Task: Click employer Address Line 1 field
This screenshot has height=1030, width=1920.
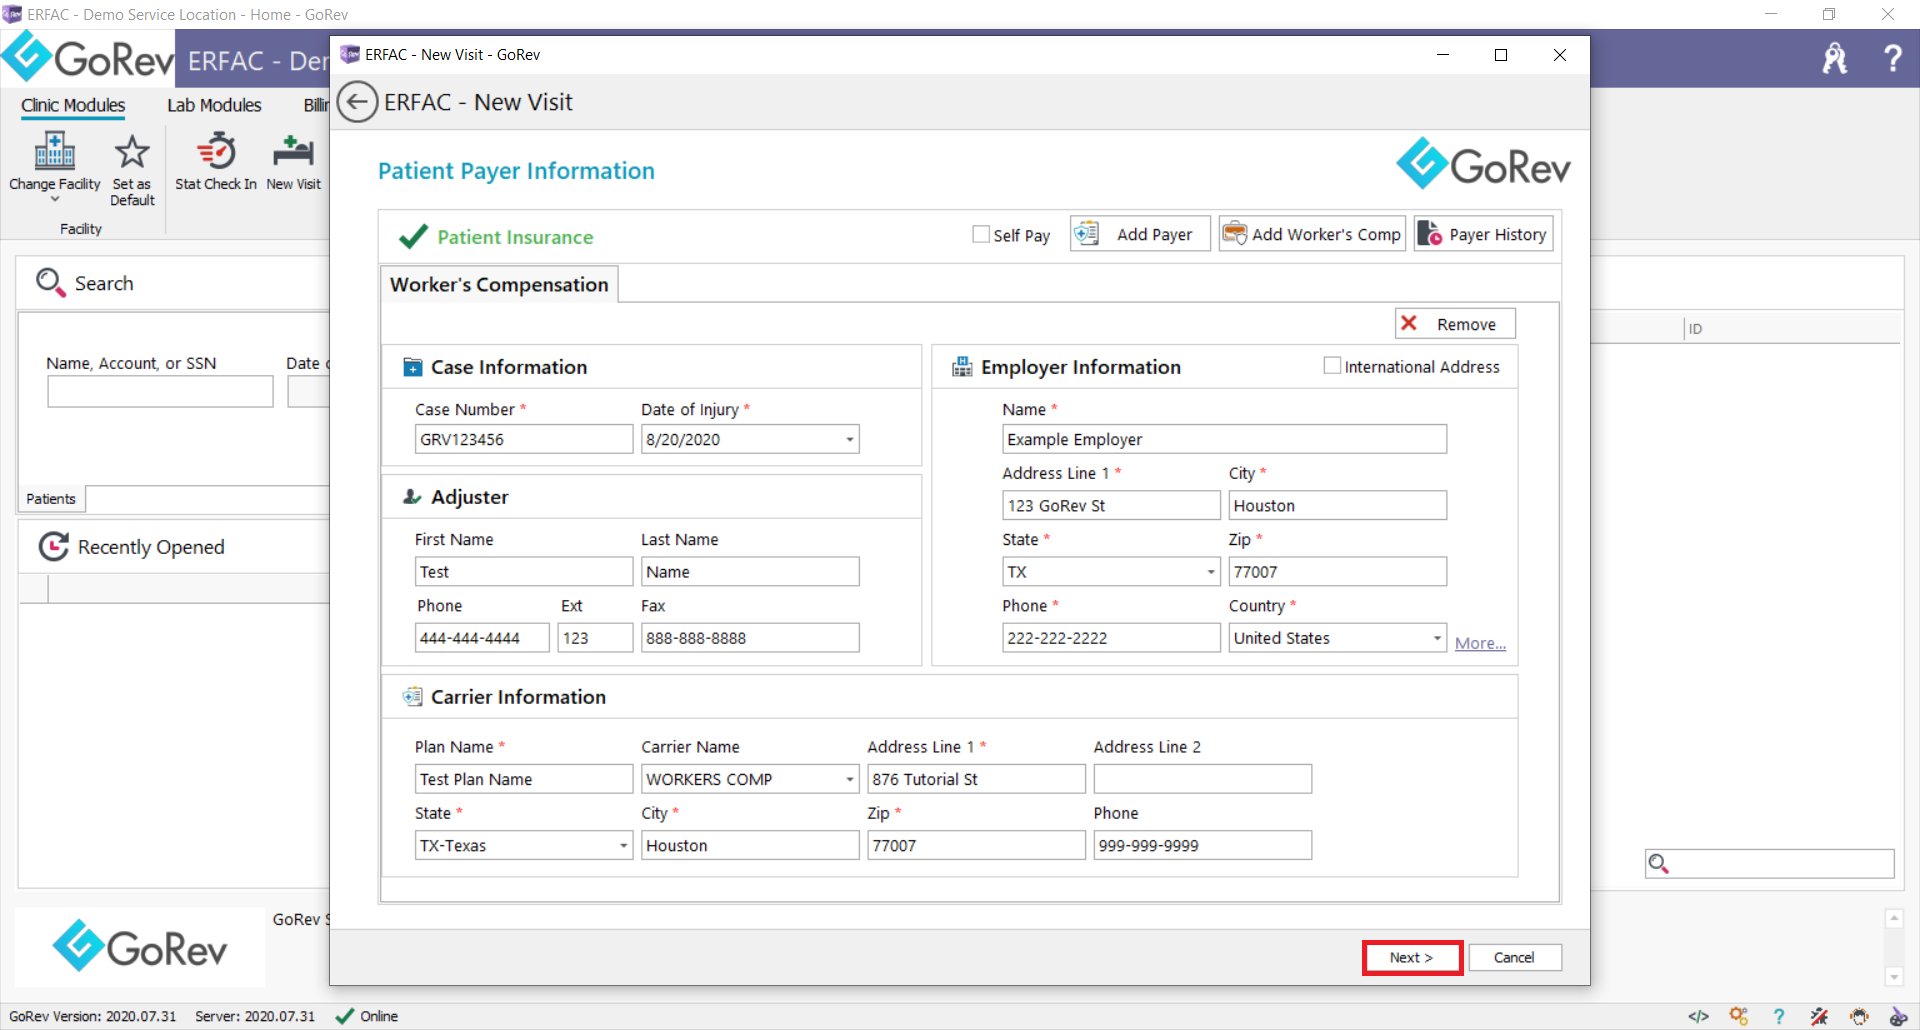Action: tap(1111, 505)
